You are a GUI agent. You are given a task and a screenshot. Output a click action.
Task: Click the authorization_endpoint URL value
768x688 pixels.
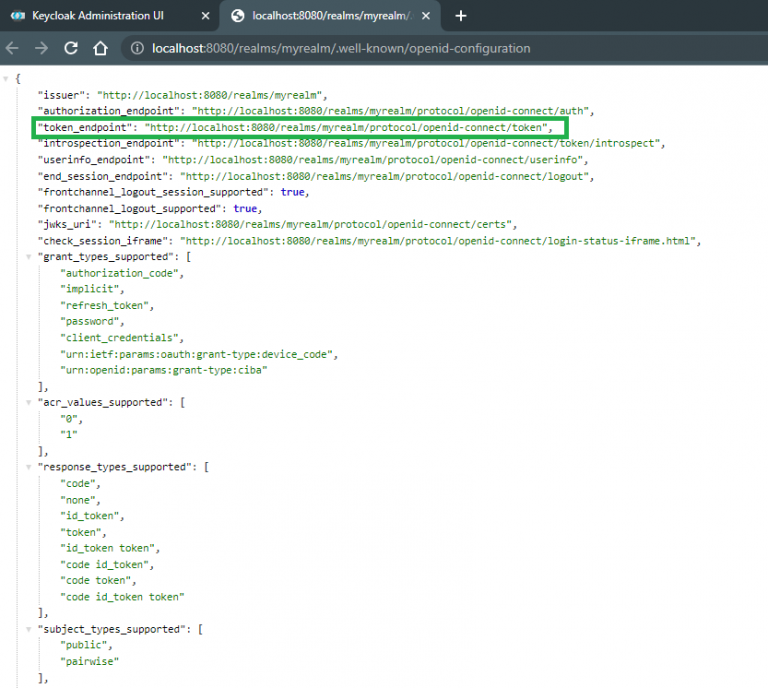(390, 111)
